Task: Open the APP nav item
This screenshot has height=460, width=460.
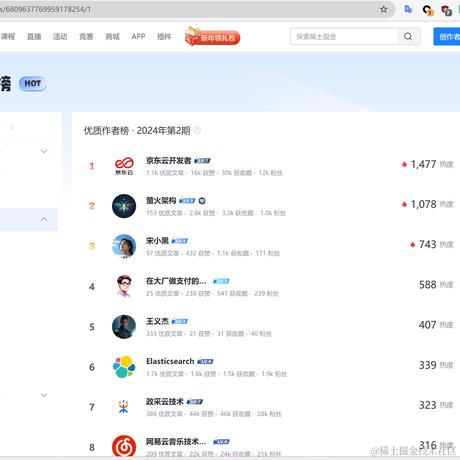Action: click(138, 36)
